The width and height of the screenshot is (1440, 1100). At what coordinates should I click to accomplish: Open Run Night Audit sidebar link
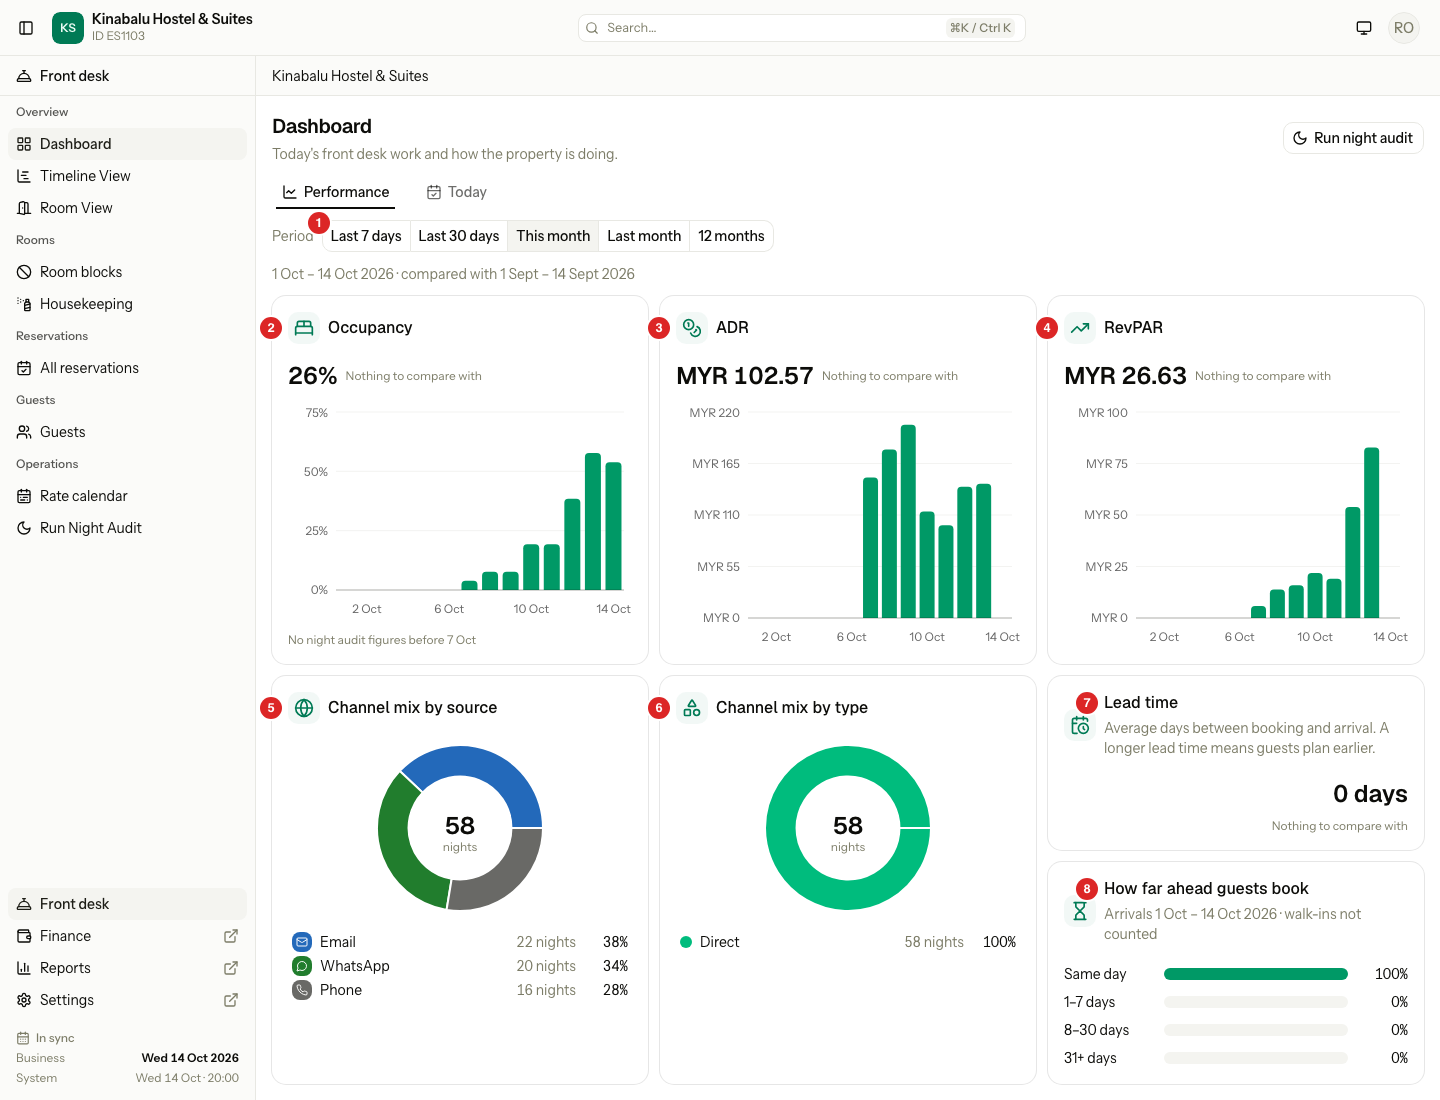pyautogui.click(x=127, y=528)
